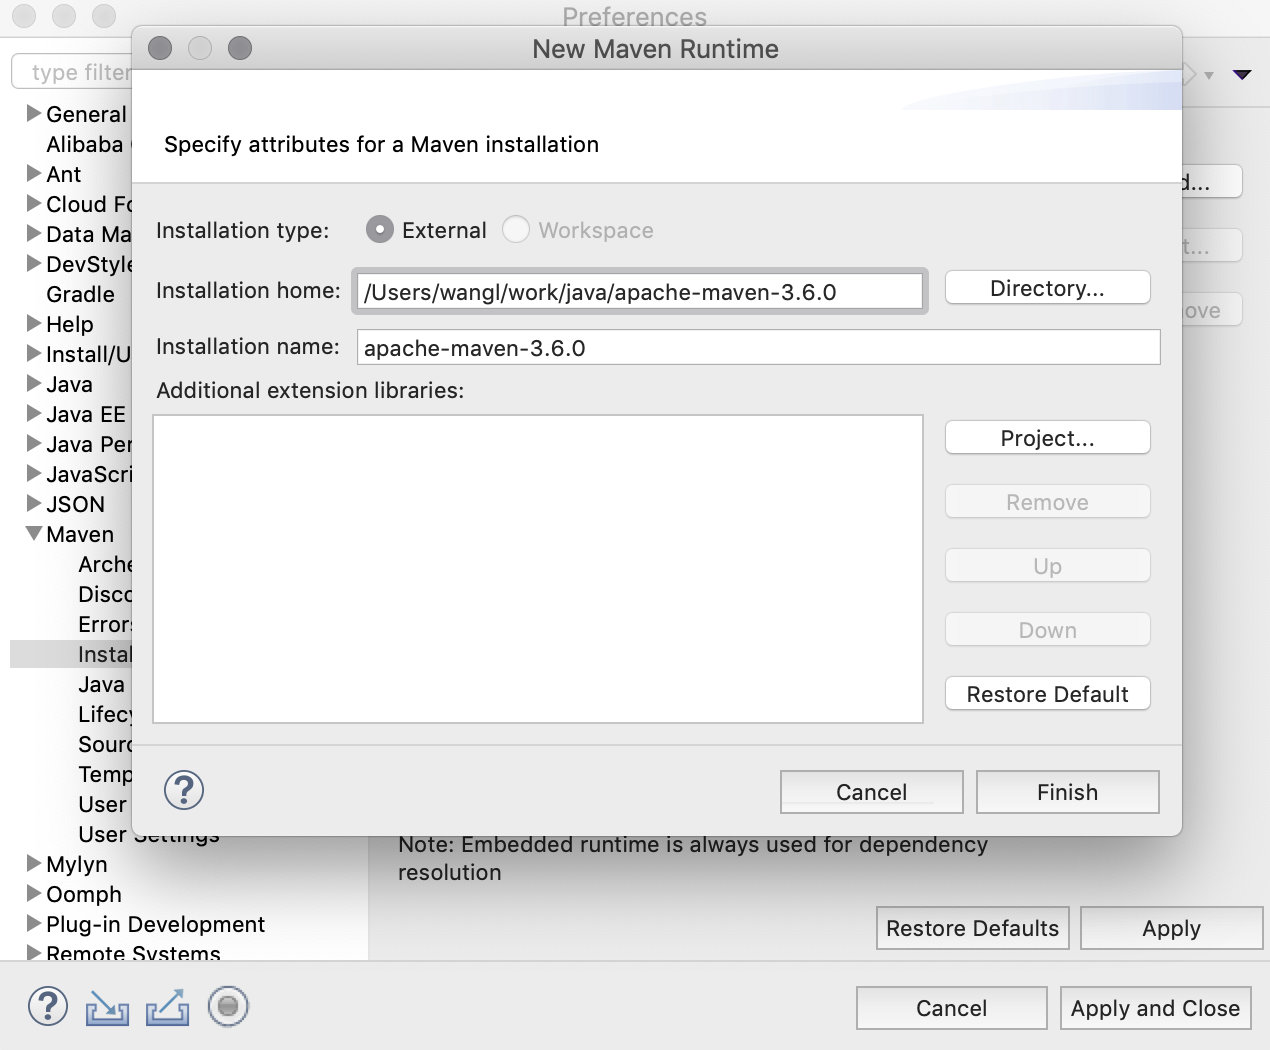This screenshot has width=1270, height=1050.
Task: Click the Preferences help icon at bottom left
Action: tap(48, 1006)
